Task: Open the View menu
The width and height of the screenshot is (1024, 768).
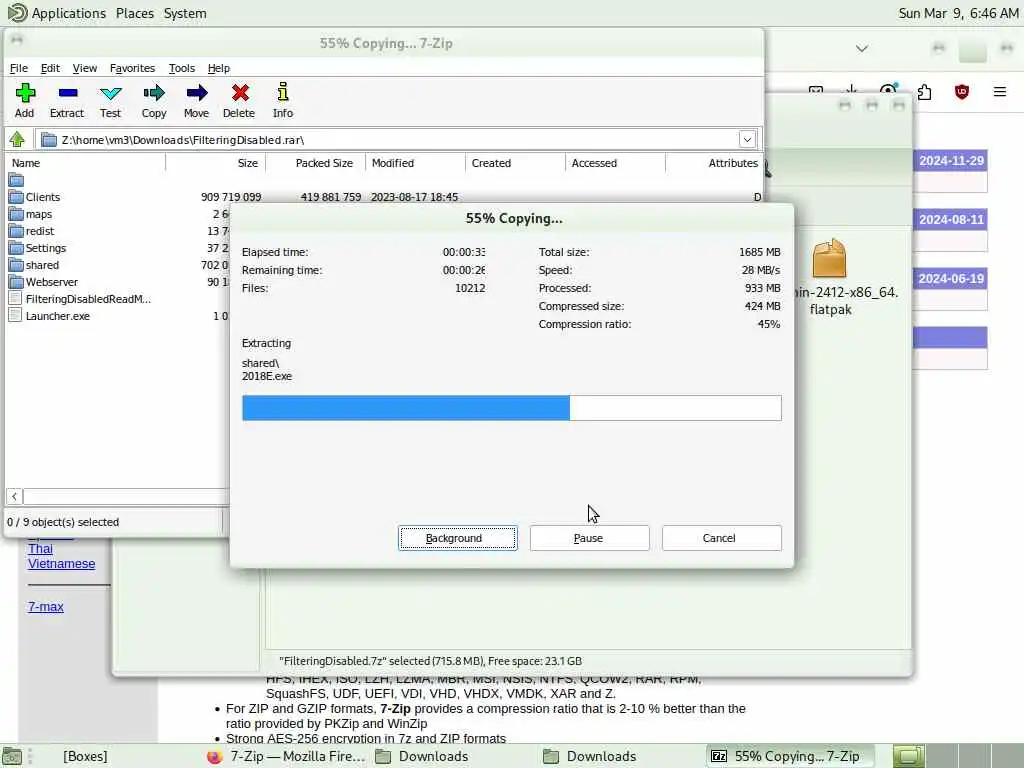Action: [84, 68]
